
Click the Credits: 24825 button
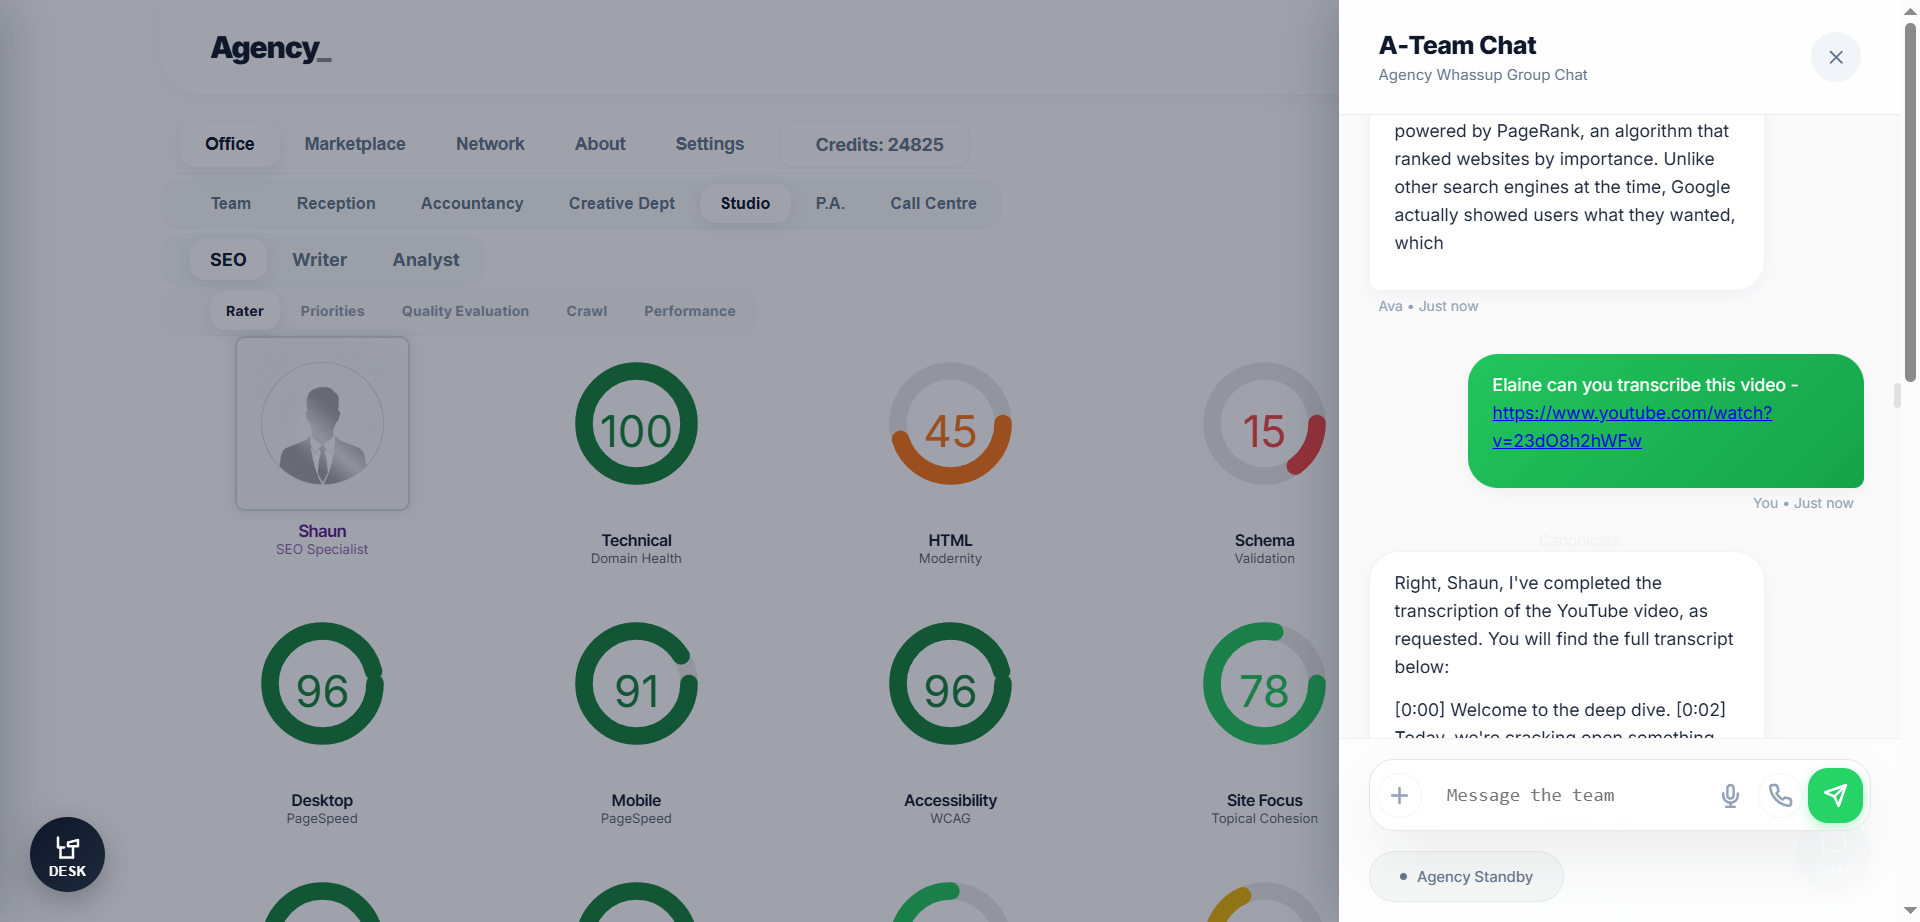click(879, 145)
